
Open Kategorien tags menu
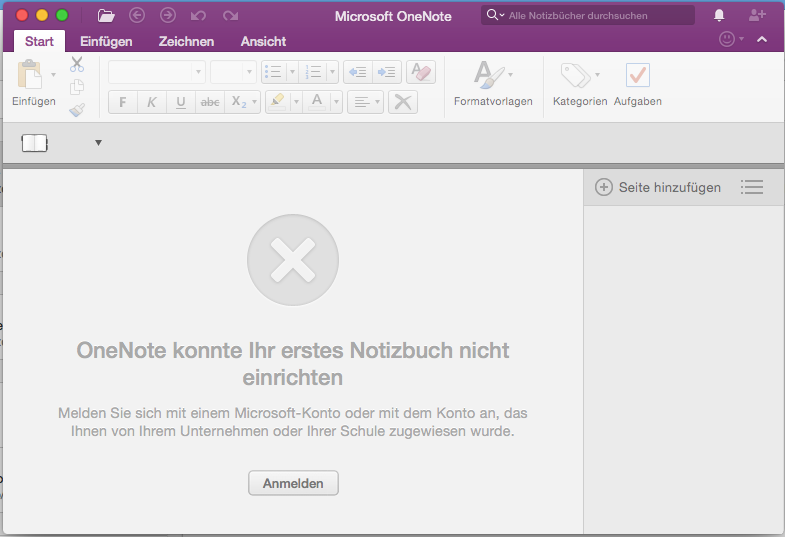point(580,83)
